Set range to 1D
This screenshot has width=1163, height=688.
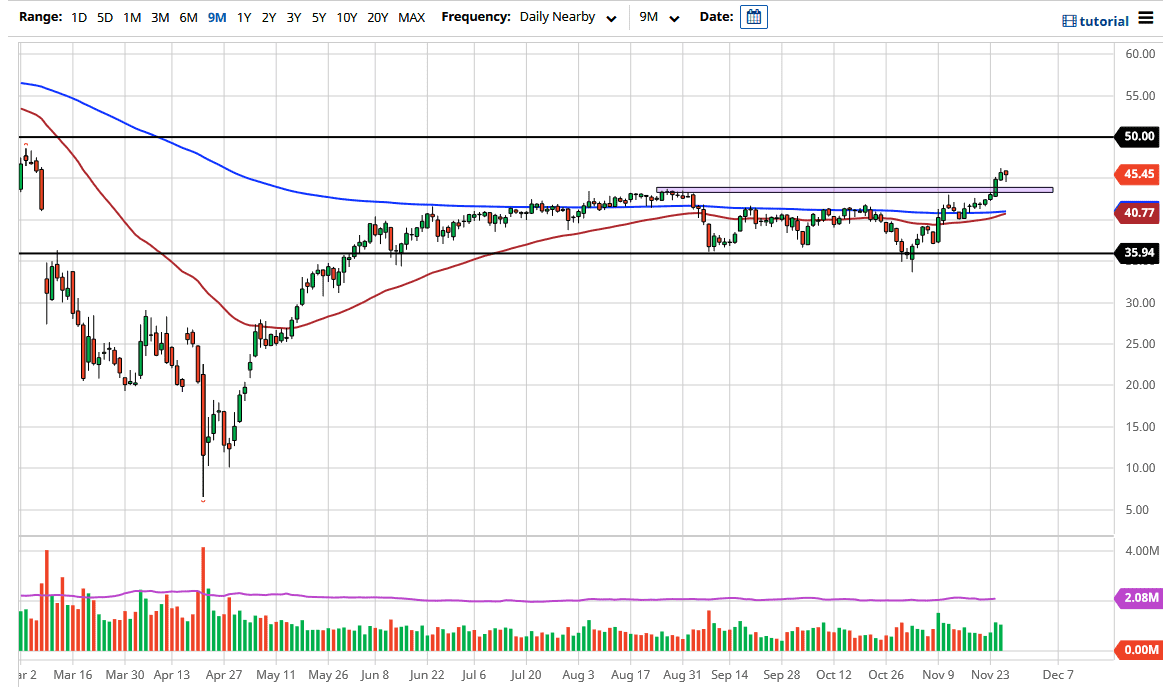click(79, 17)
